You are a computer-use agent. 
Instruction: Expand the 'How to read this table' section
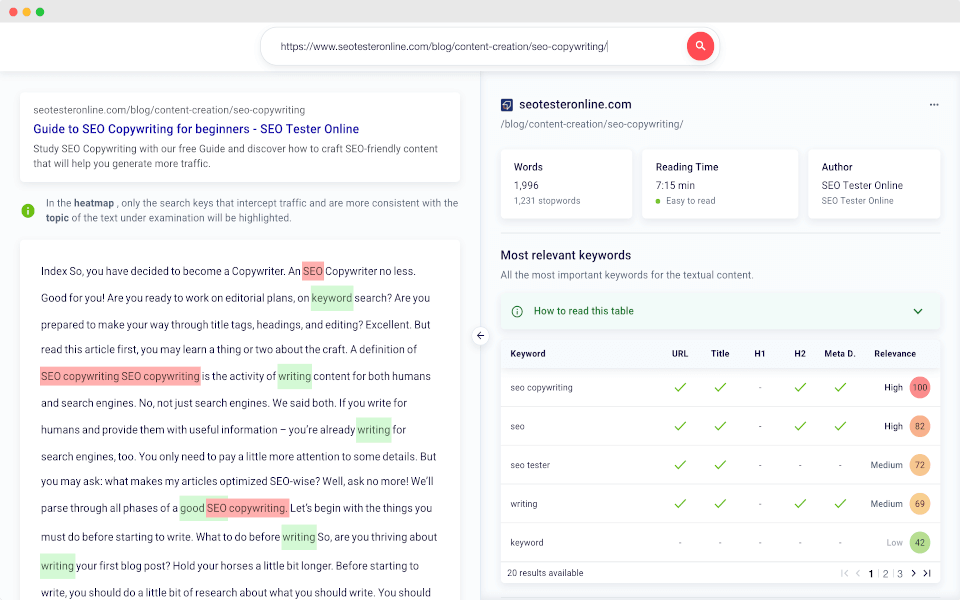918,311
